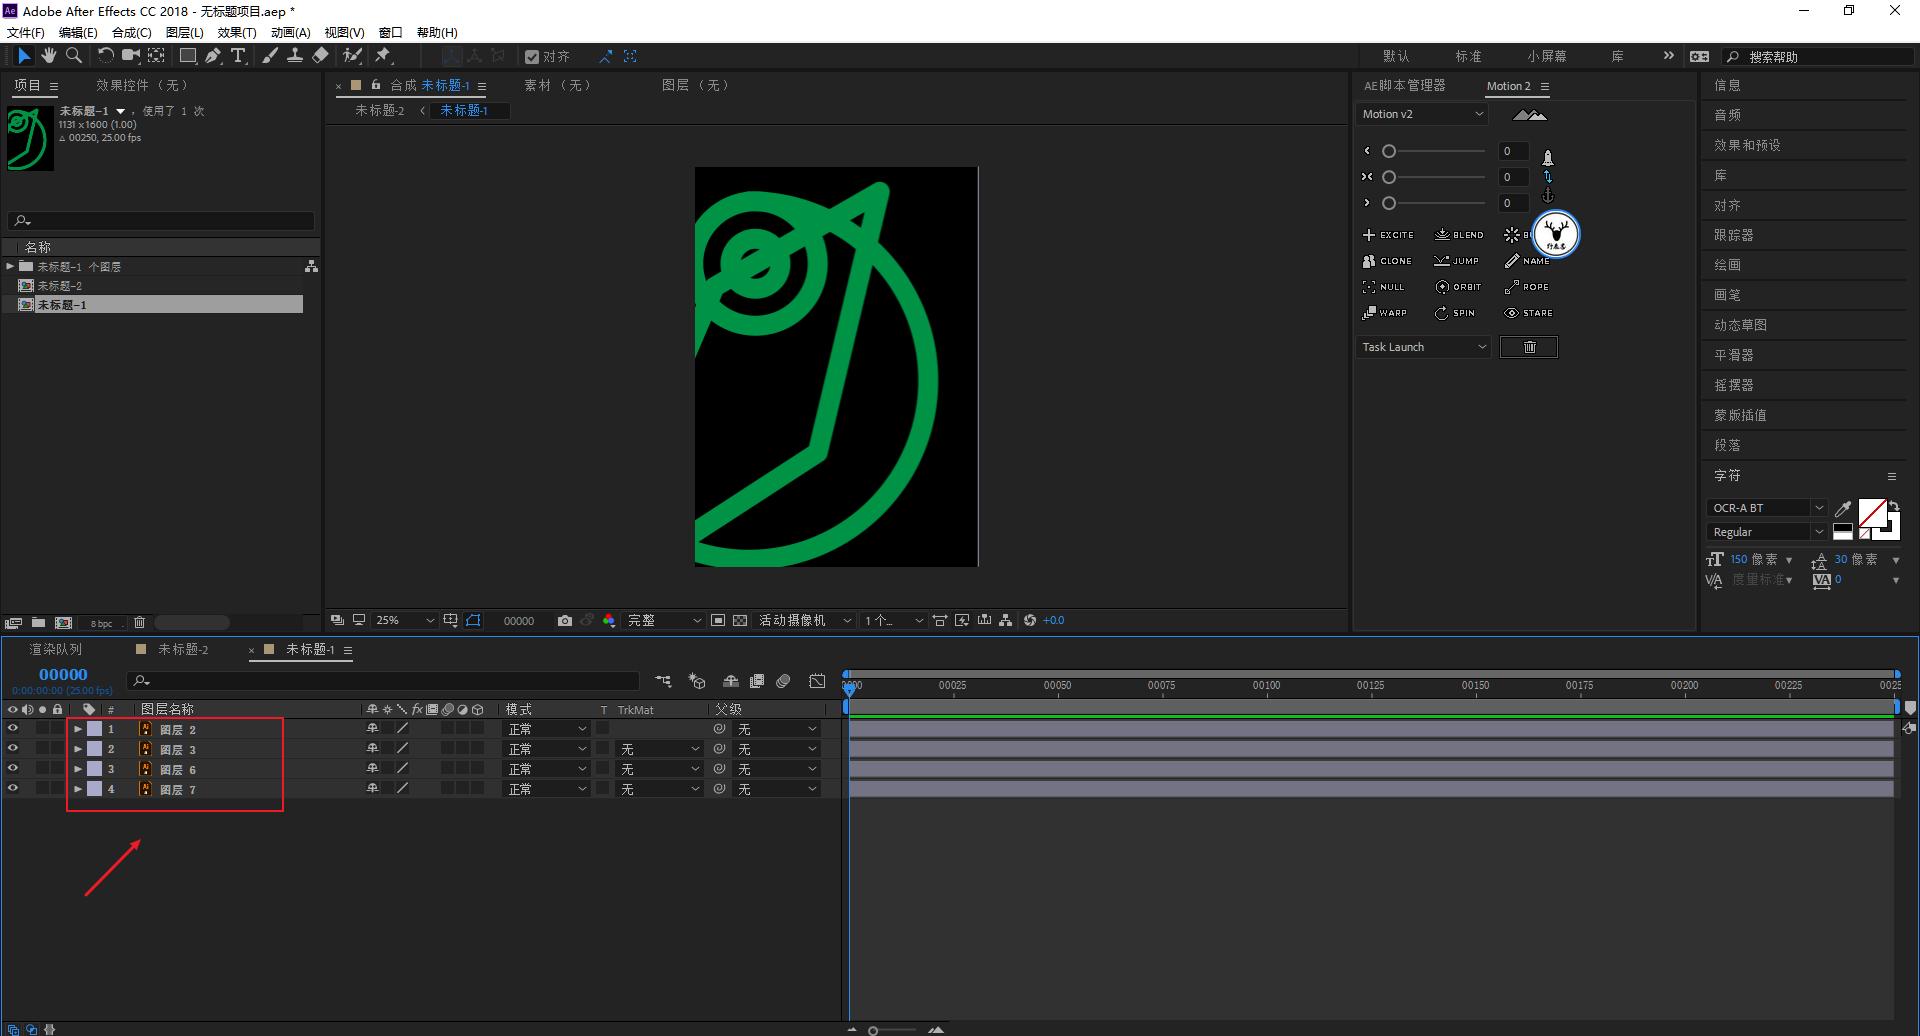
Task: Click the snapshot camera icon in viewer
Action: [x=565, y=620]
